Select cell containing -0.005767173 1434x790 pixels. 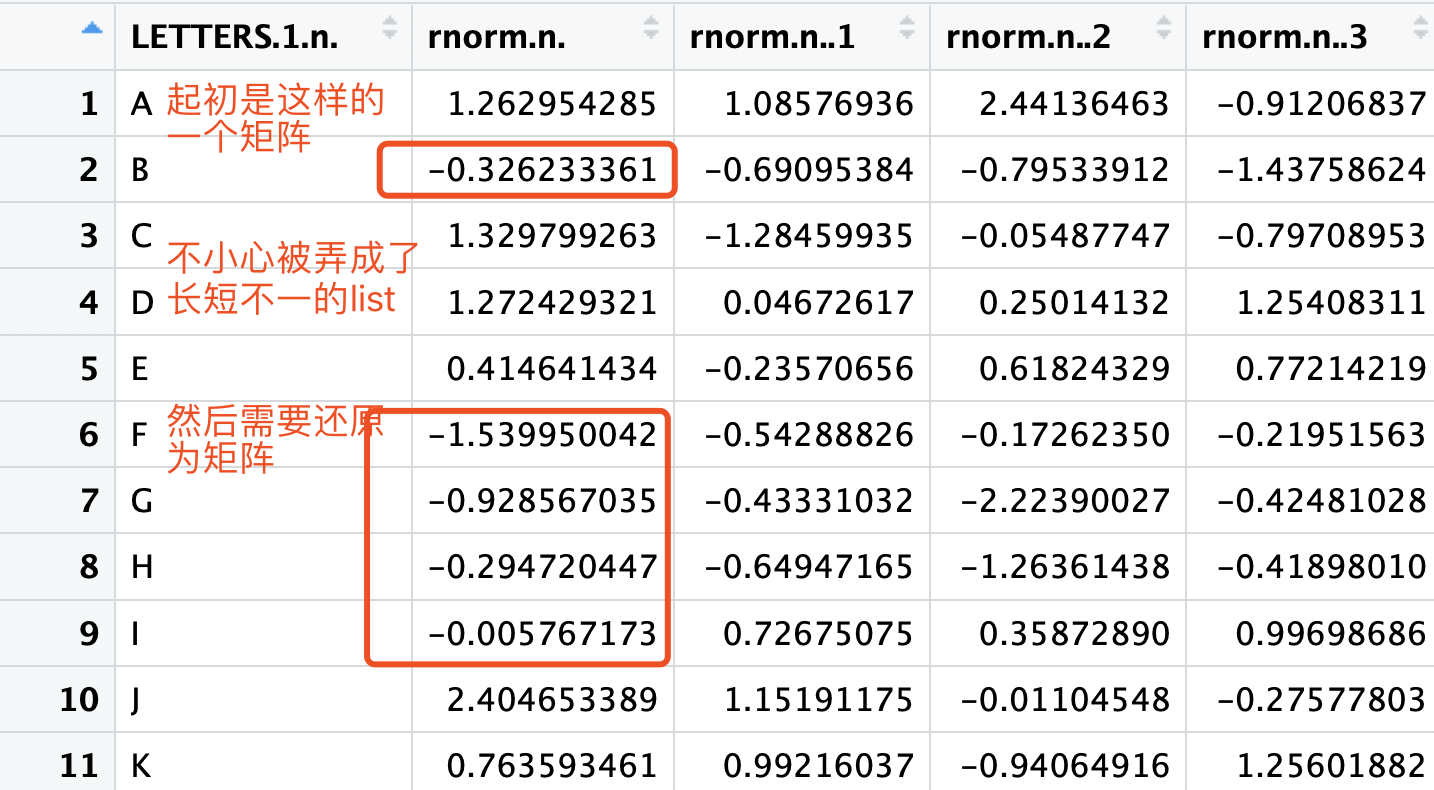(542, 633)
